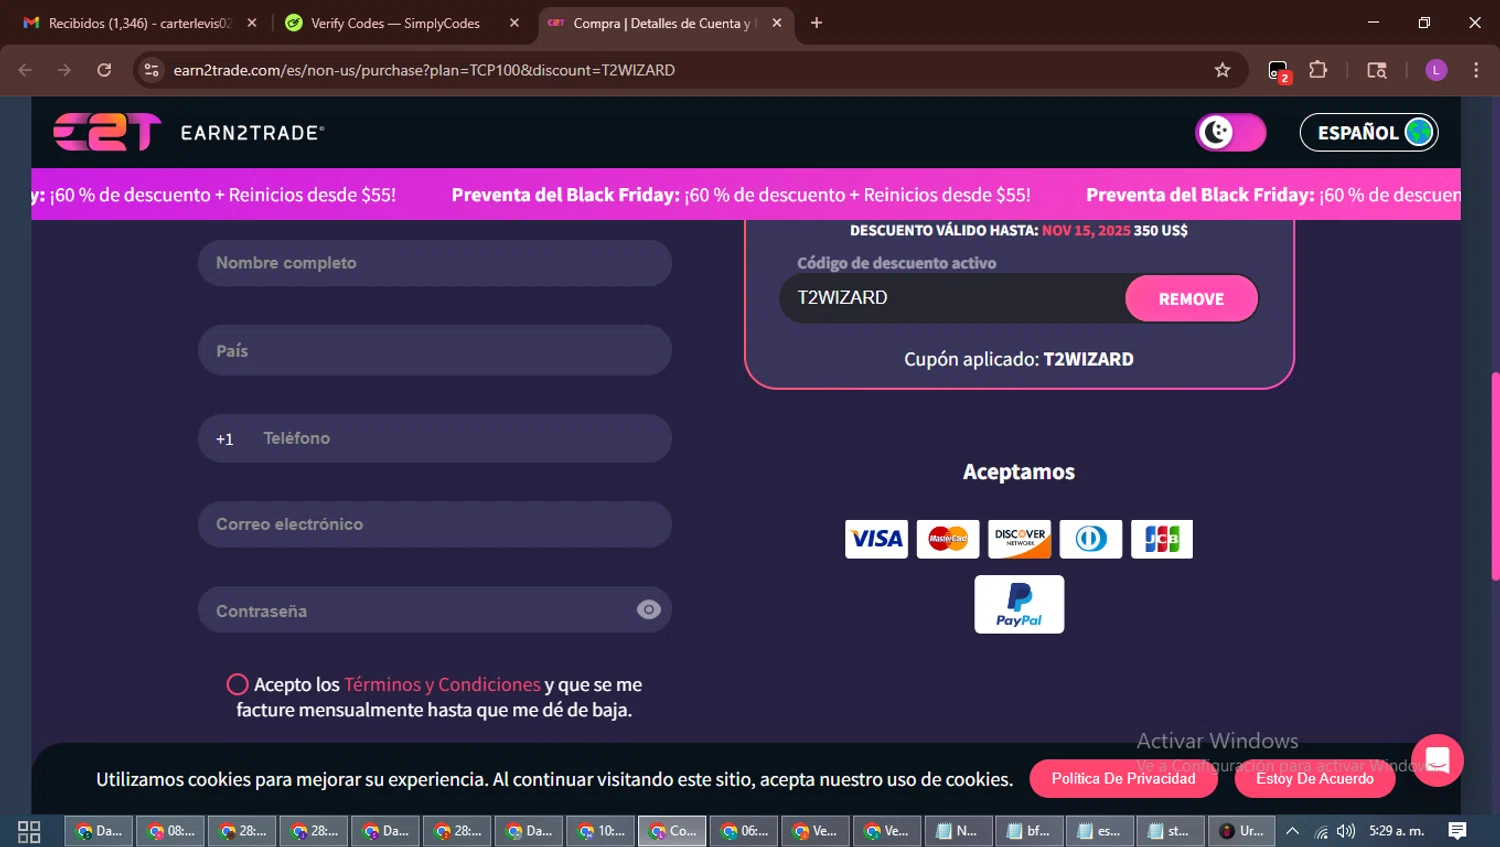Click Cupón aplicado: T2WIZARD text
The height and width of the screenshot is (847, 1500).
(x=1019, y=359)
